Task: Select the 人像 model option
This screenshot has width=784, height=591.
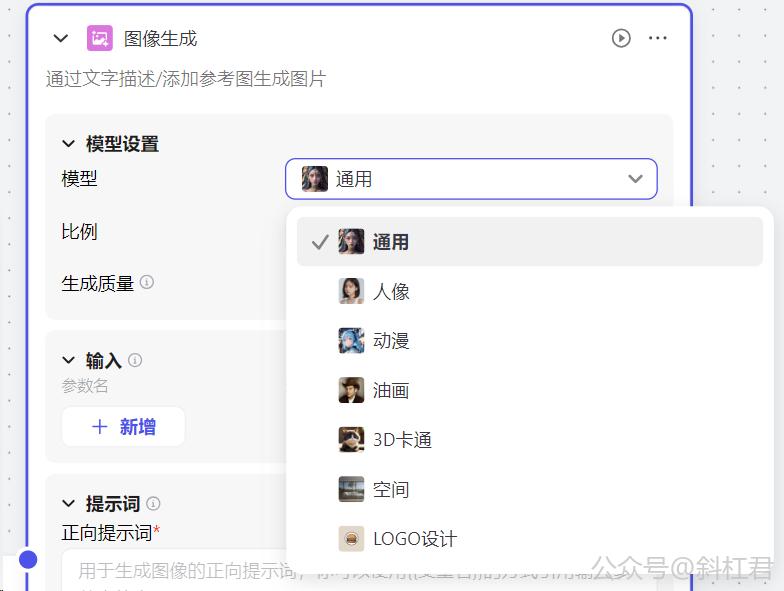Action: point(530,292)
